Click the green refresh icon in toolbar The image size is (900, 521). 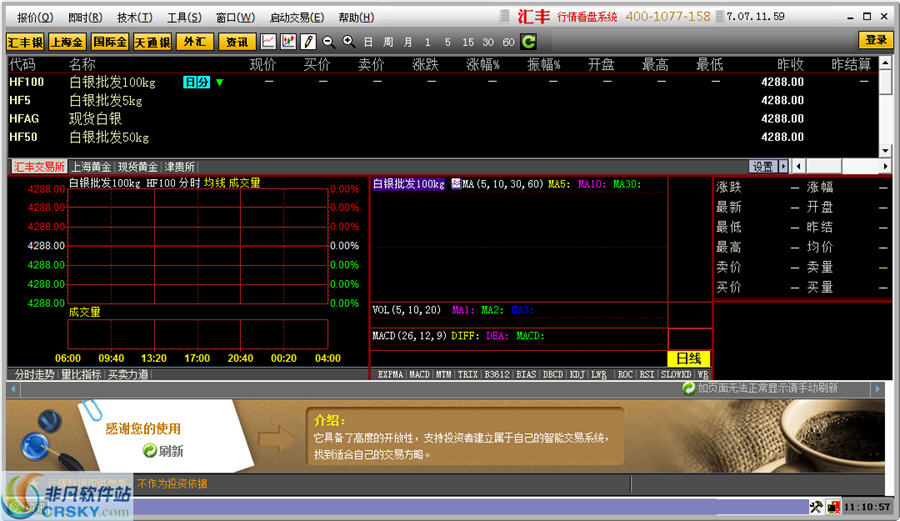[x=528, y=41]
